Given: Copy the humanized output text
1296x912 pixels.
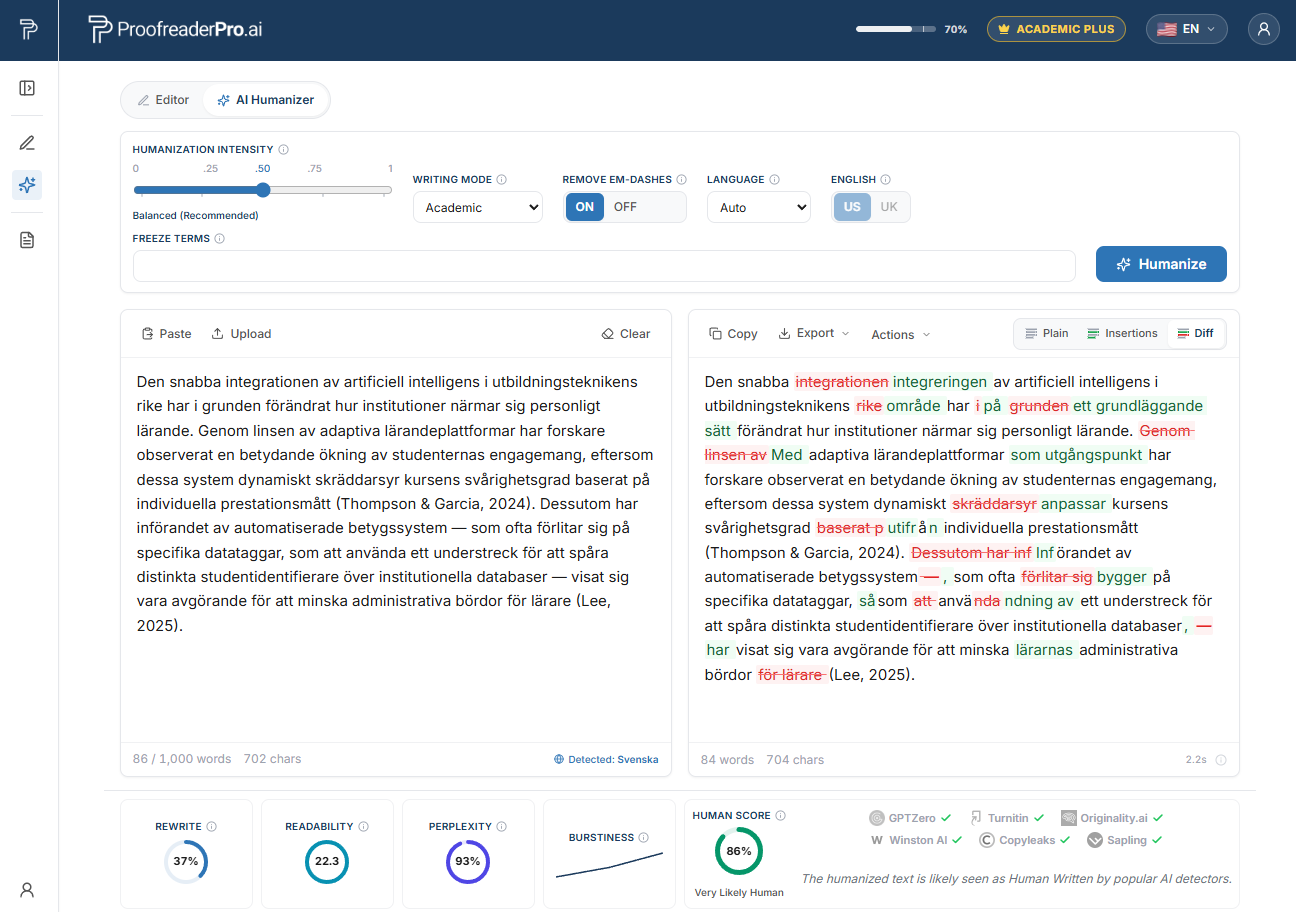Looking at the screenshot, I should 733,334.
